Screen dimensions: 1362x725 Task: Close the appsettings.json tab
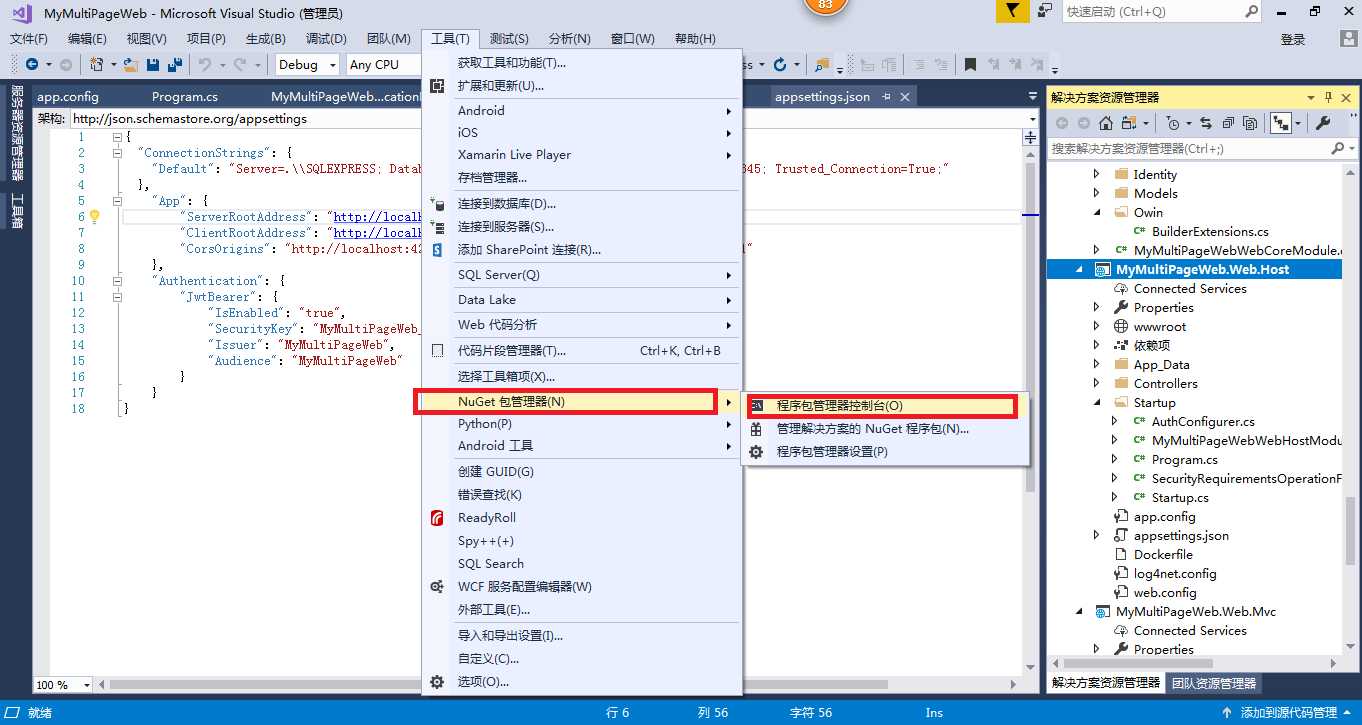pos(905,97)
